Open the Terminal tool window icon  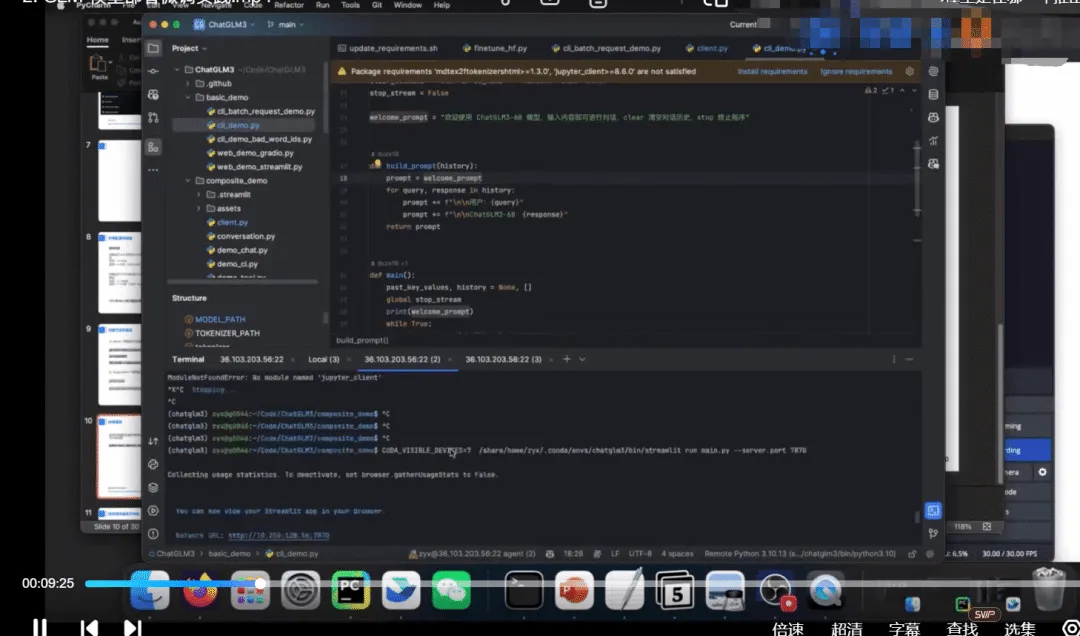click(x=933, y=511)
